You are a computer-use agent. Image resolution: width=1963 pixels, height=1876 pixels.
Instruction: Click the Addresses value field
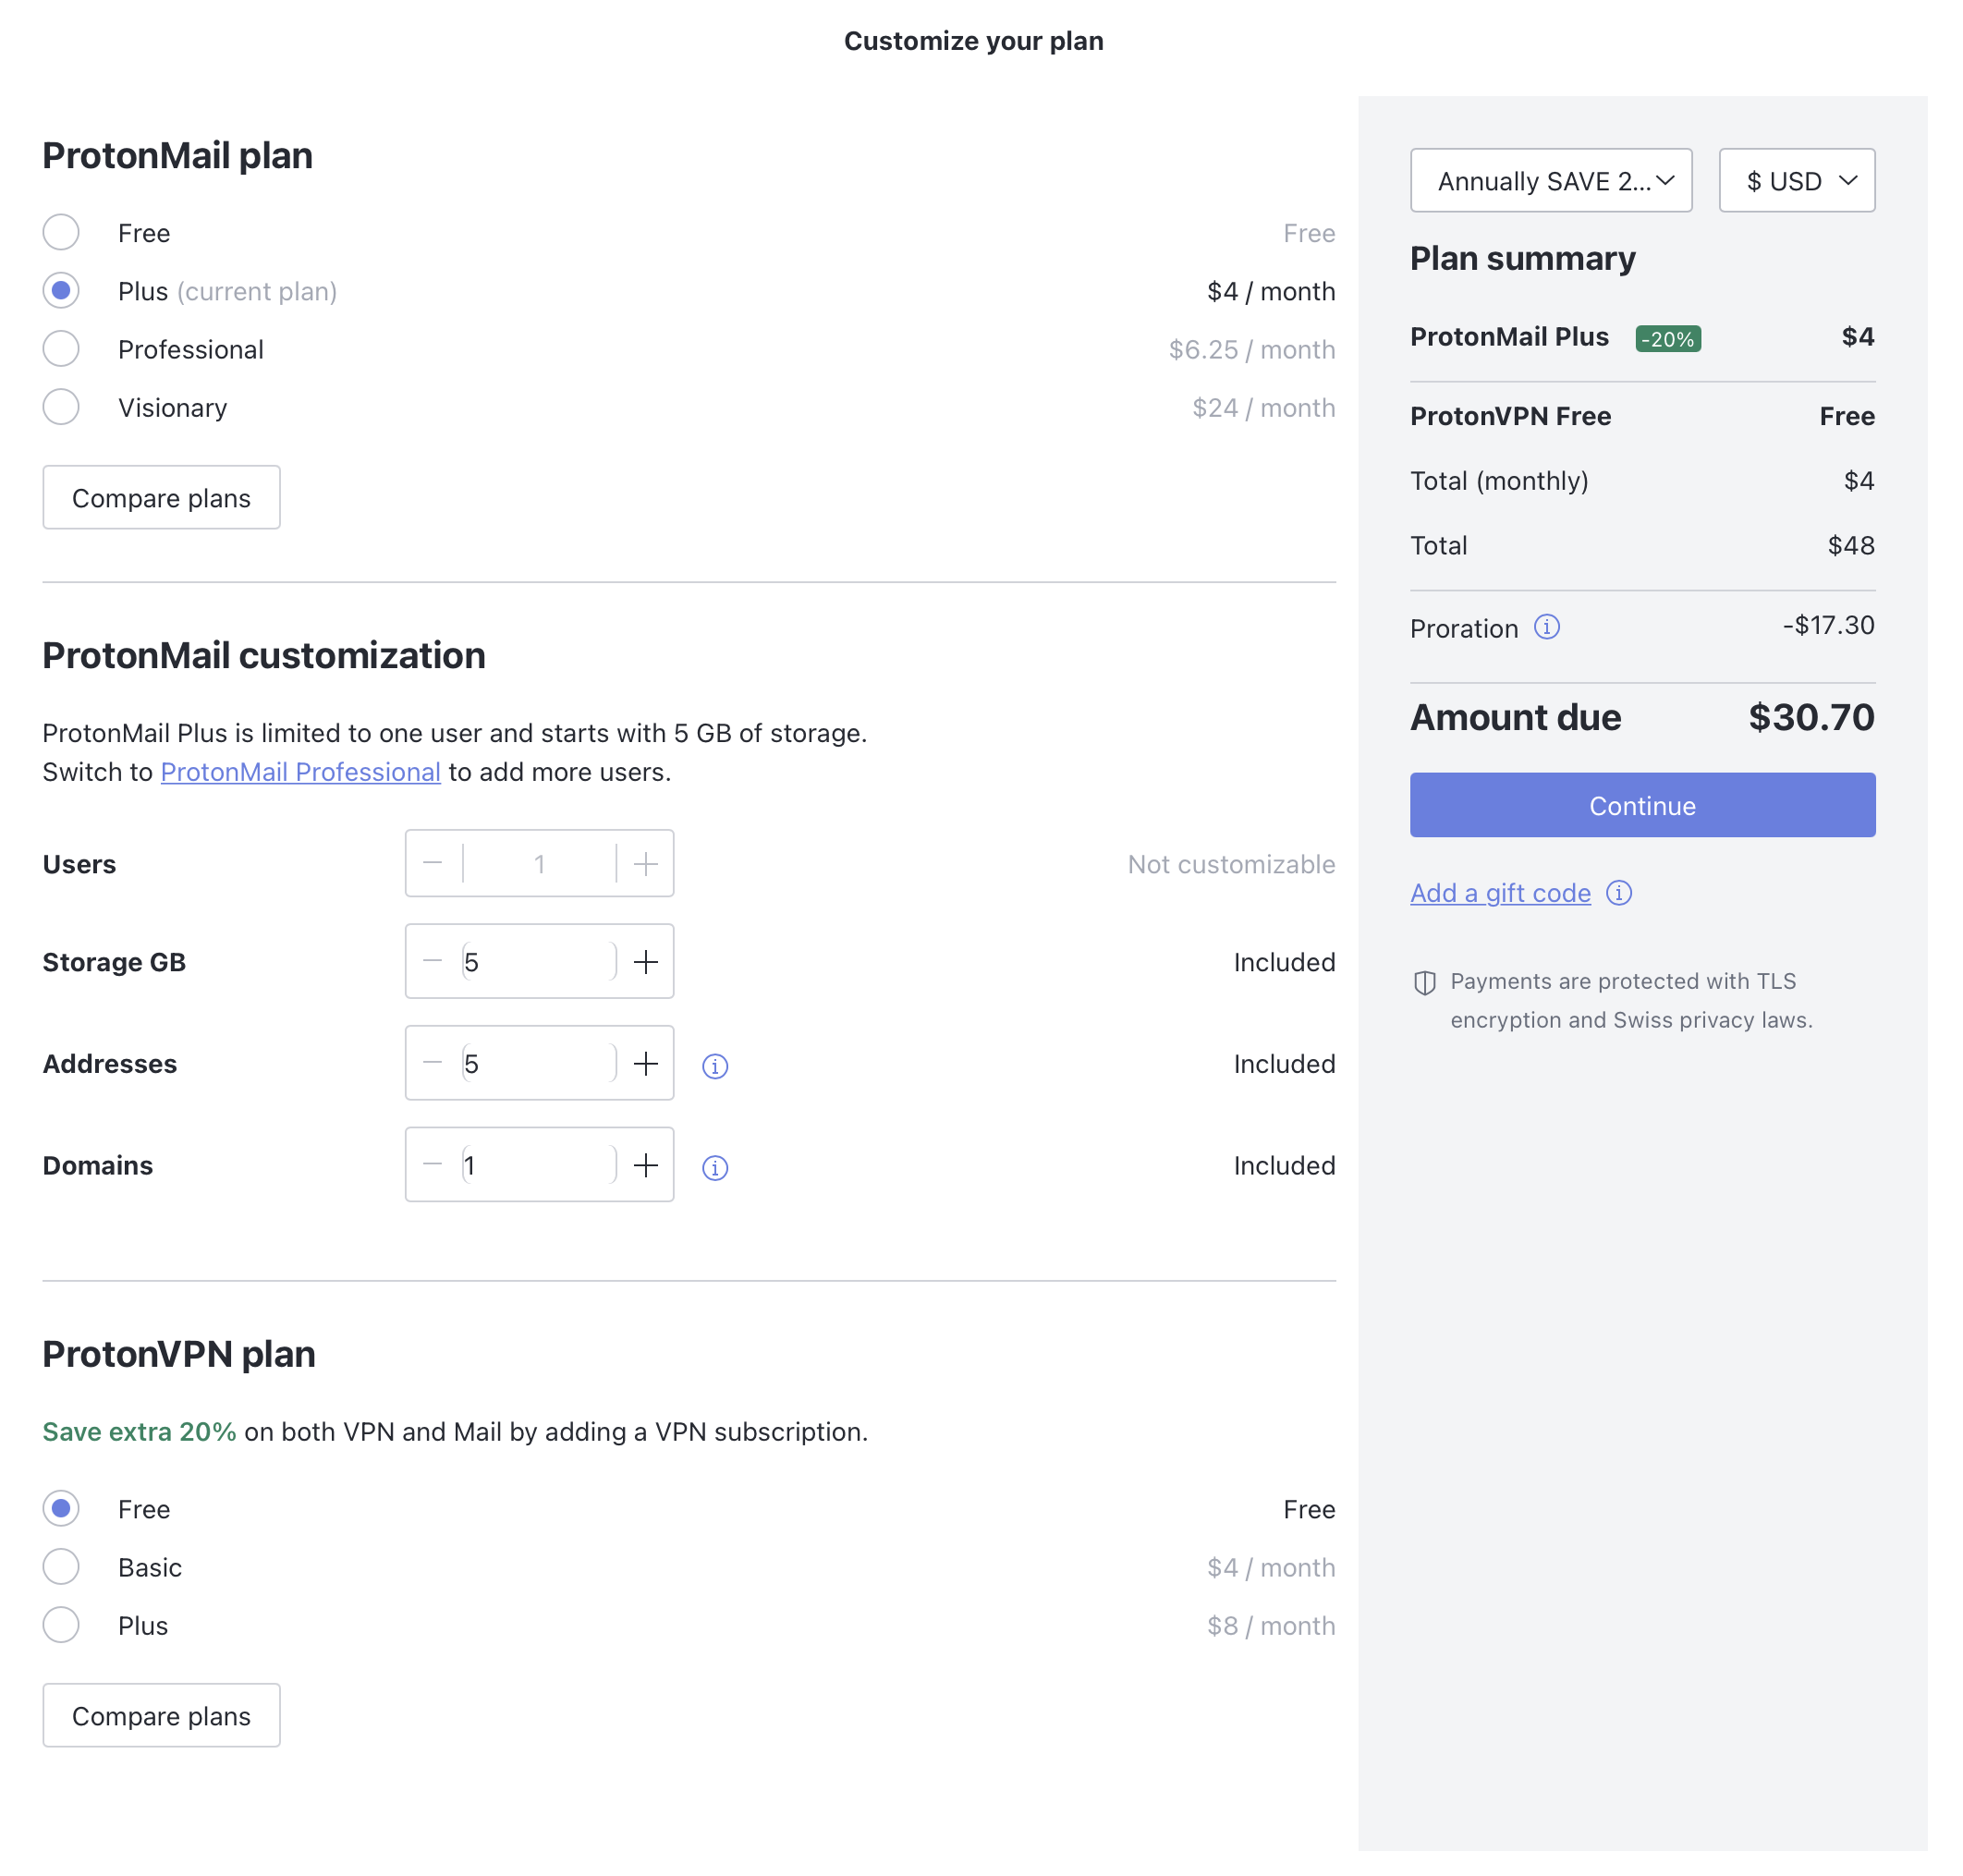[x=539, y=1064]
